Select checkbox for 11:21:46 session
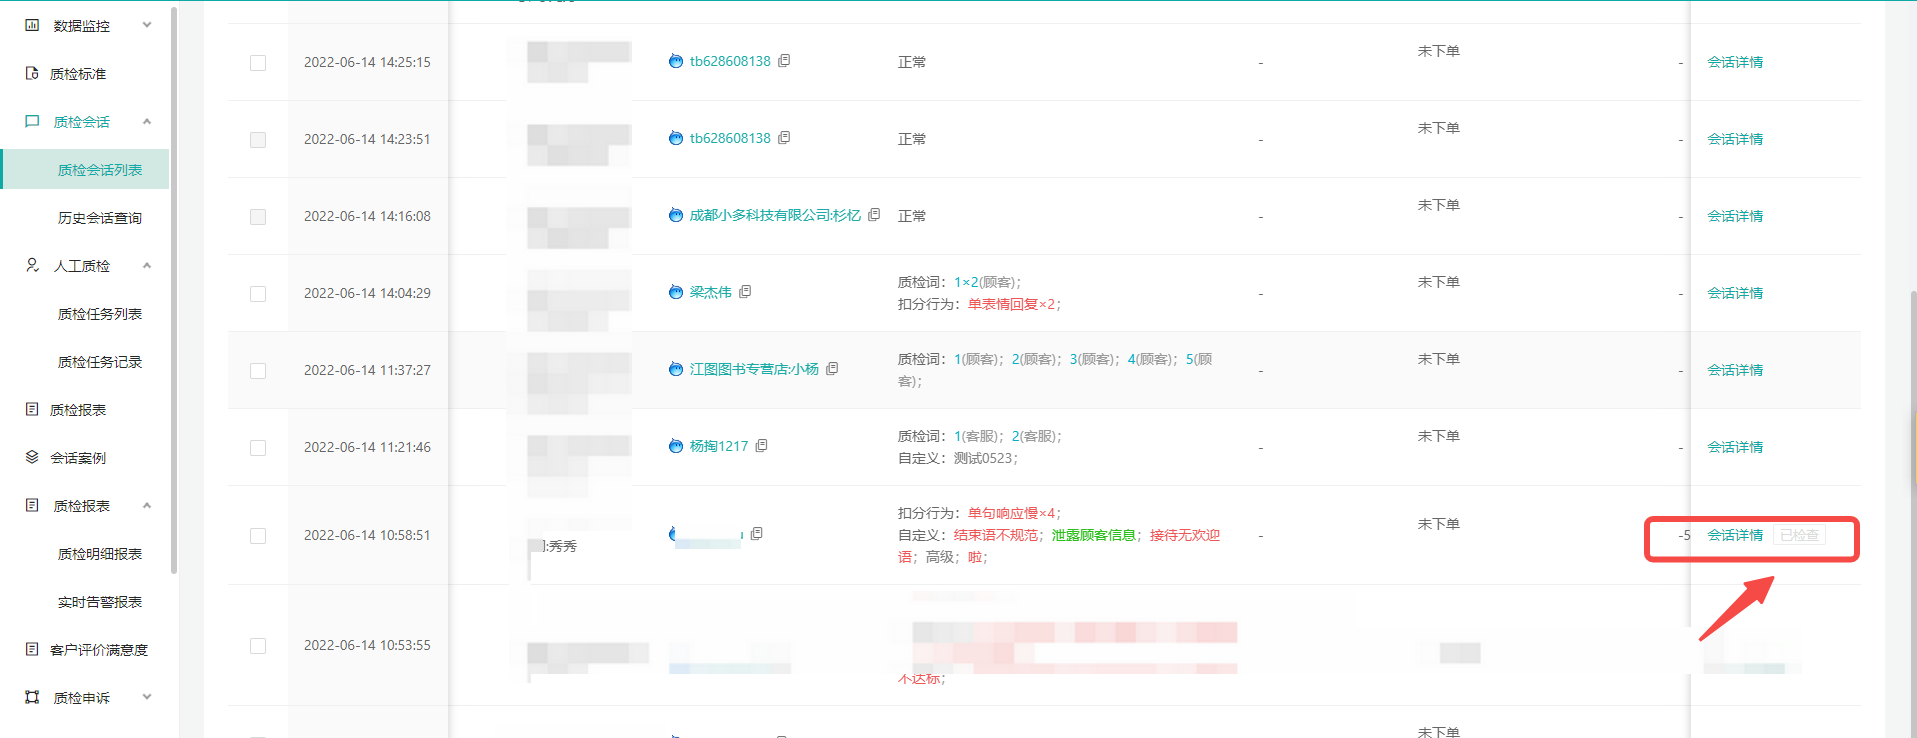The image size is (1917, 738). (x=258, y=447)
